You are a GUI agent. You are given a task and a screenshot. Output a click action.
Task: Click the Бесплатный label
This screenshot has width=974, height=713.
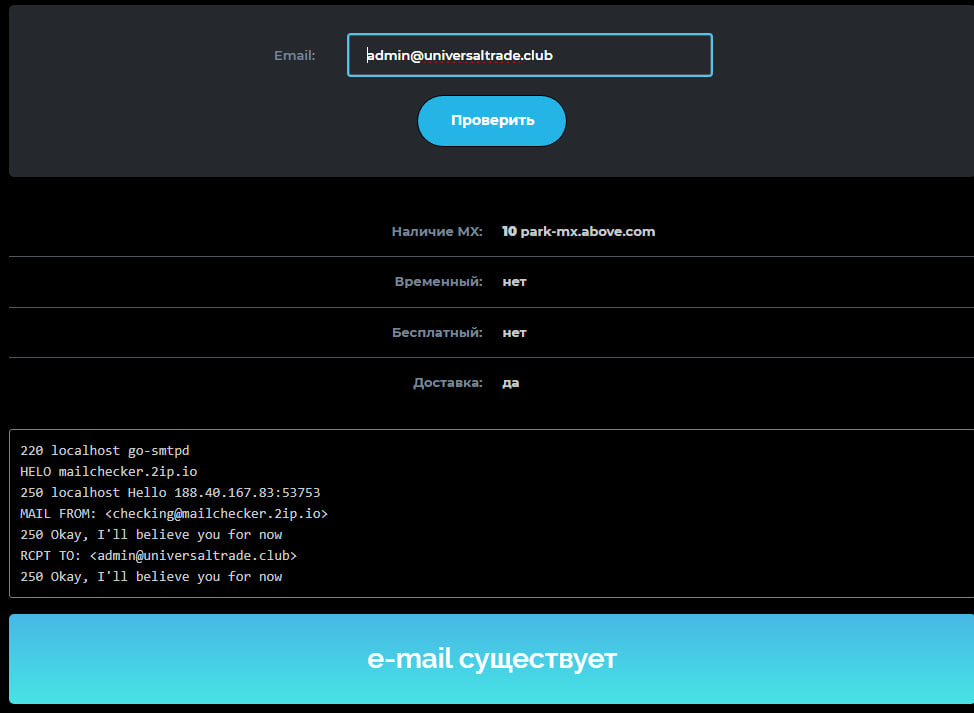click(437, 333)
